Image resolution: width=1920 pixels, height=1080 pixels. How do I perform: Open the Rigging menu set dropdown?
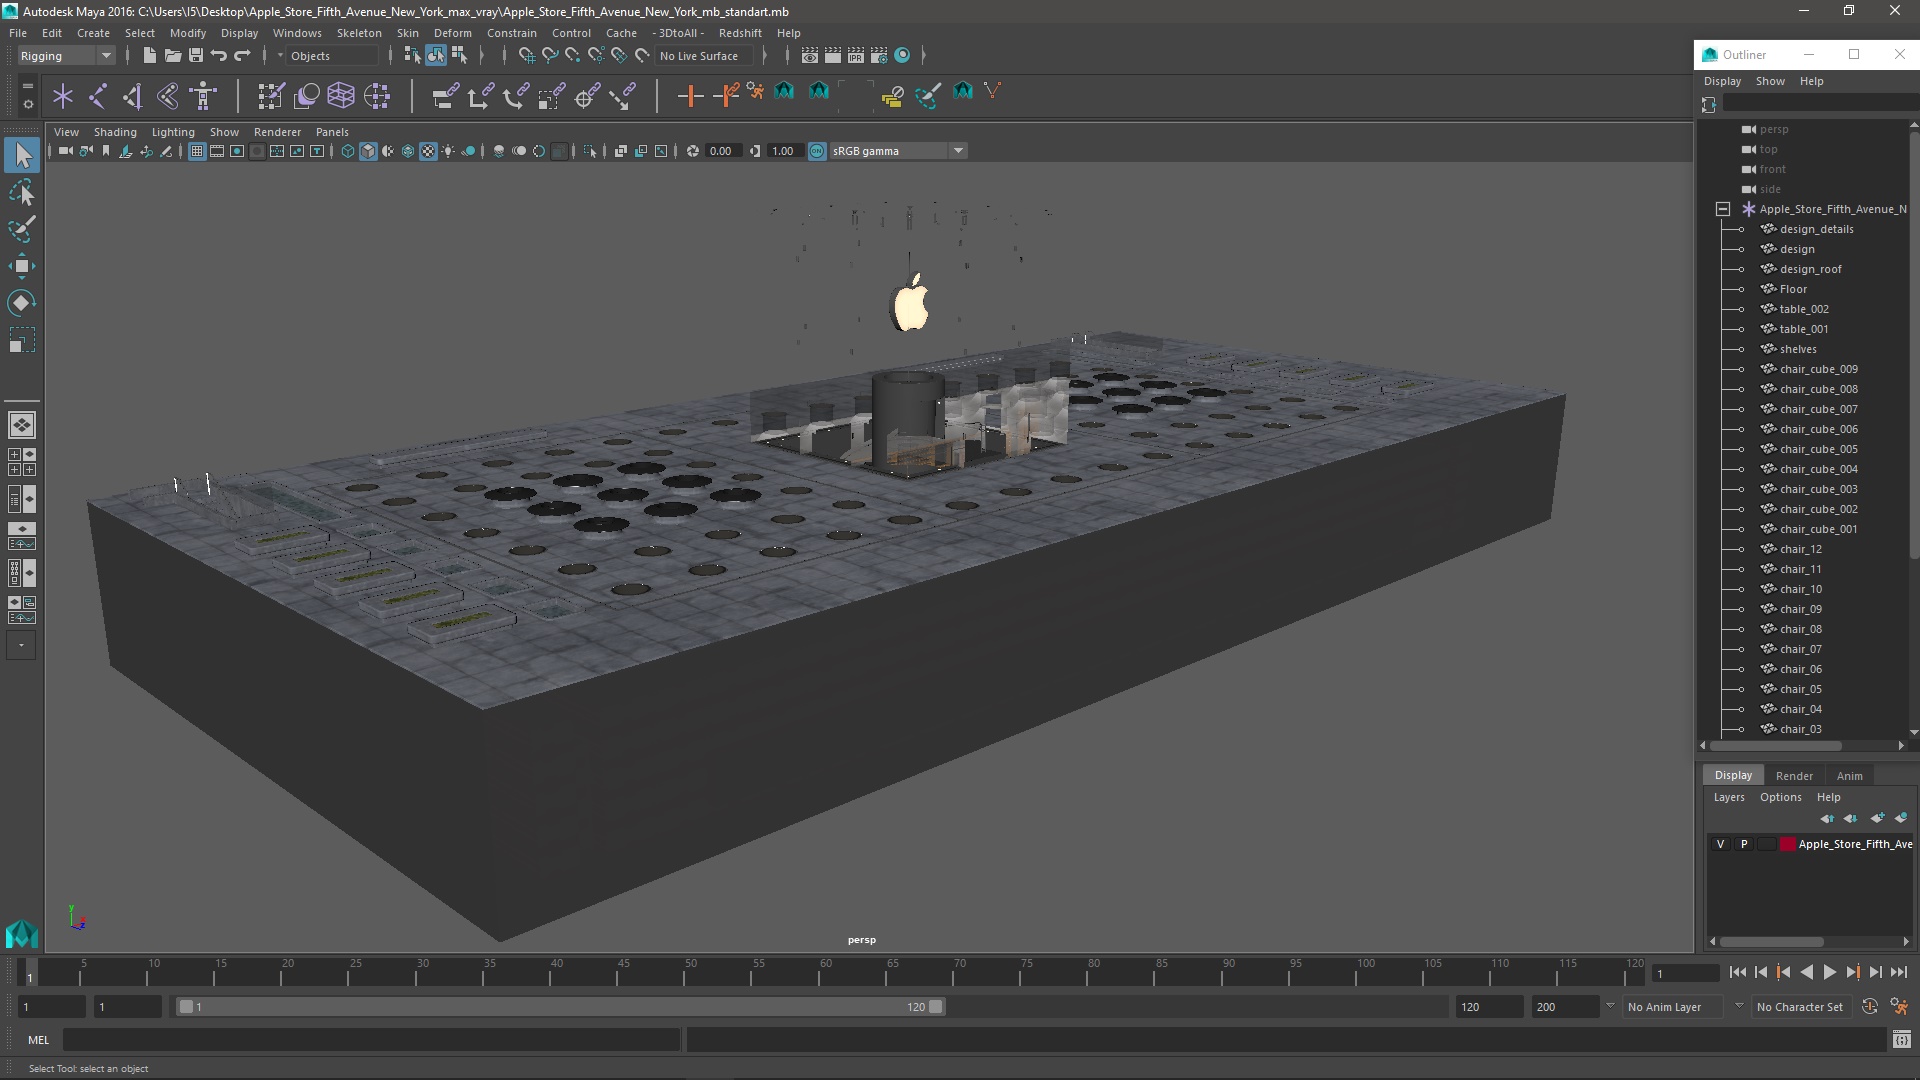(x=65, y=56)
